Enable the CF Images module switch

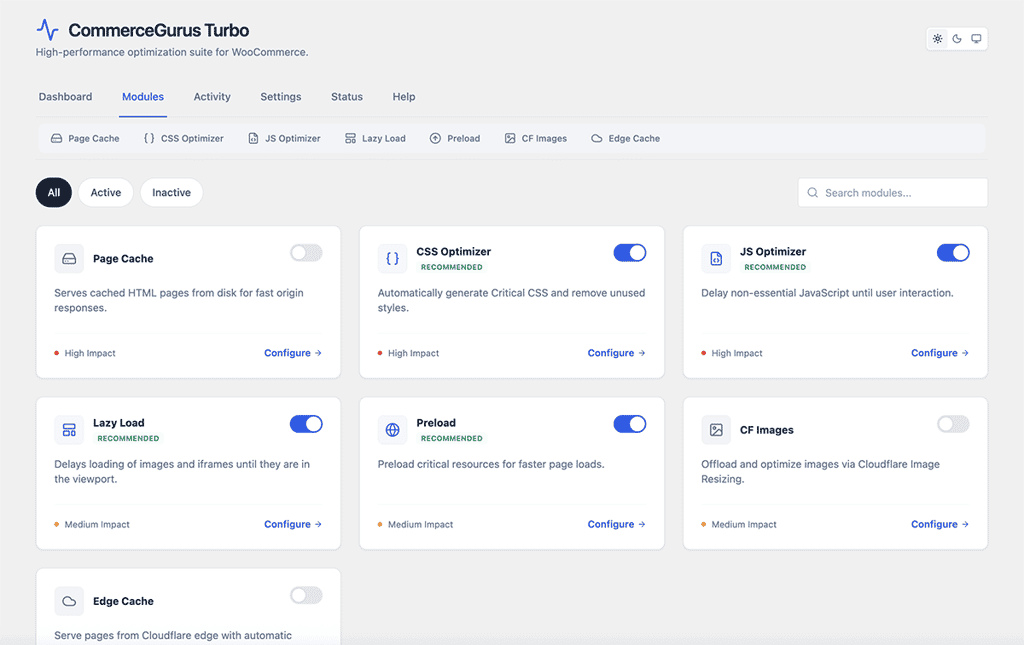pyautogui.click(x=953, y=424)
